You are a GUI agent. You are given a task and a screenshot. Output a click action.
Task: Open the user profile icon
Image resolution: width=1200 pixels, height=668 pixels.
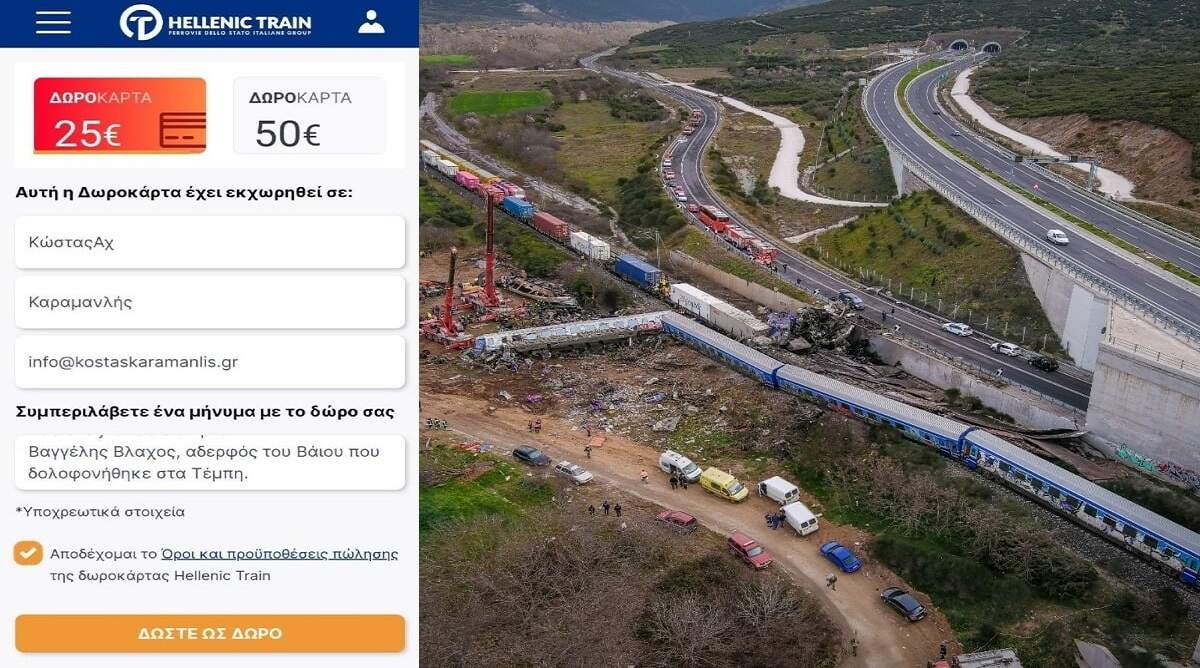[371, 22]
